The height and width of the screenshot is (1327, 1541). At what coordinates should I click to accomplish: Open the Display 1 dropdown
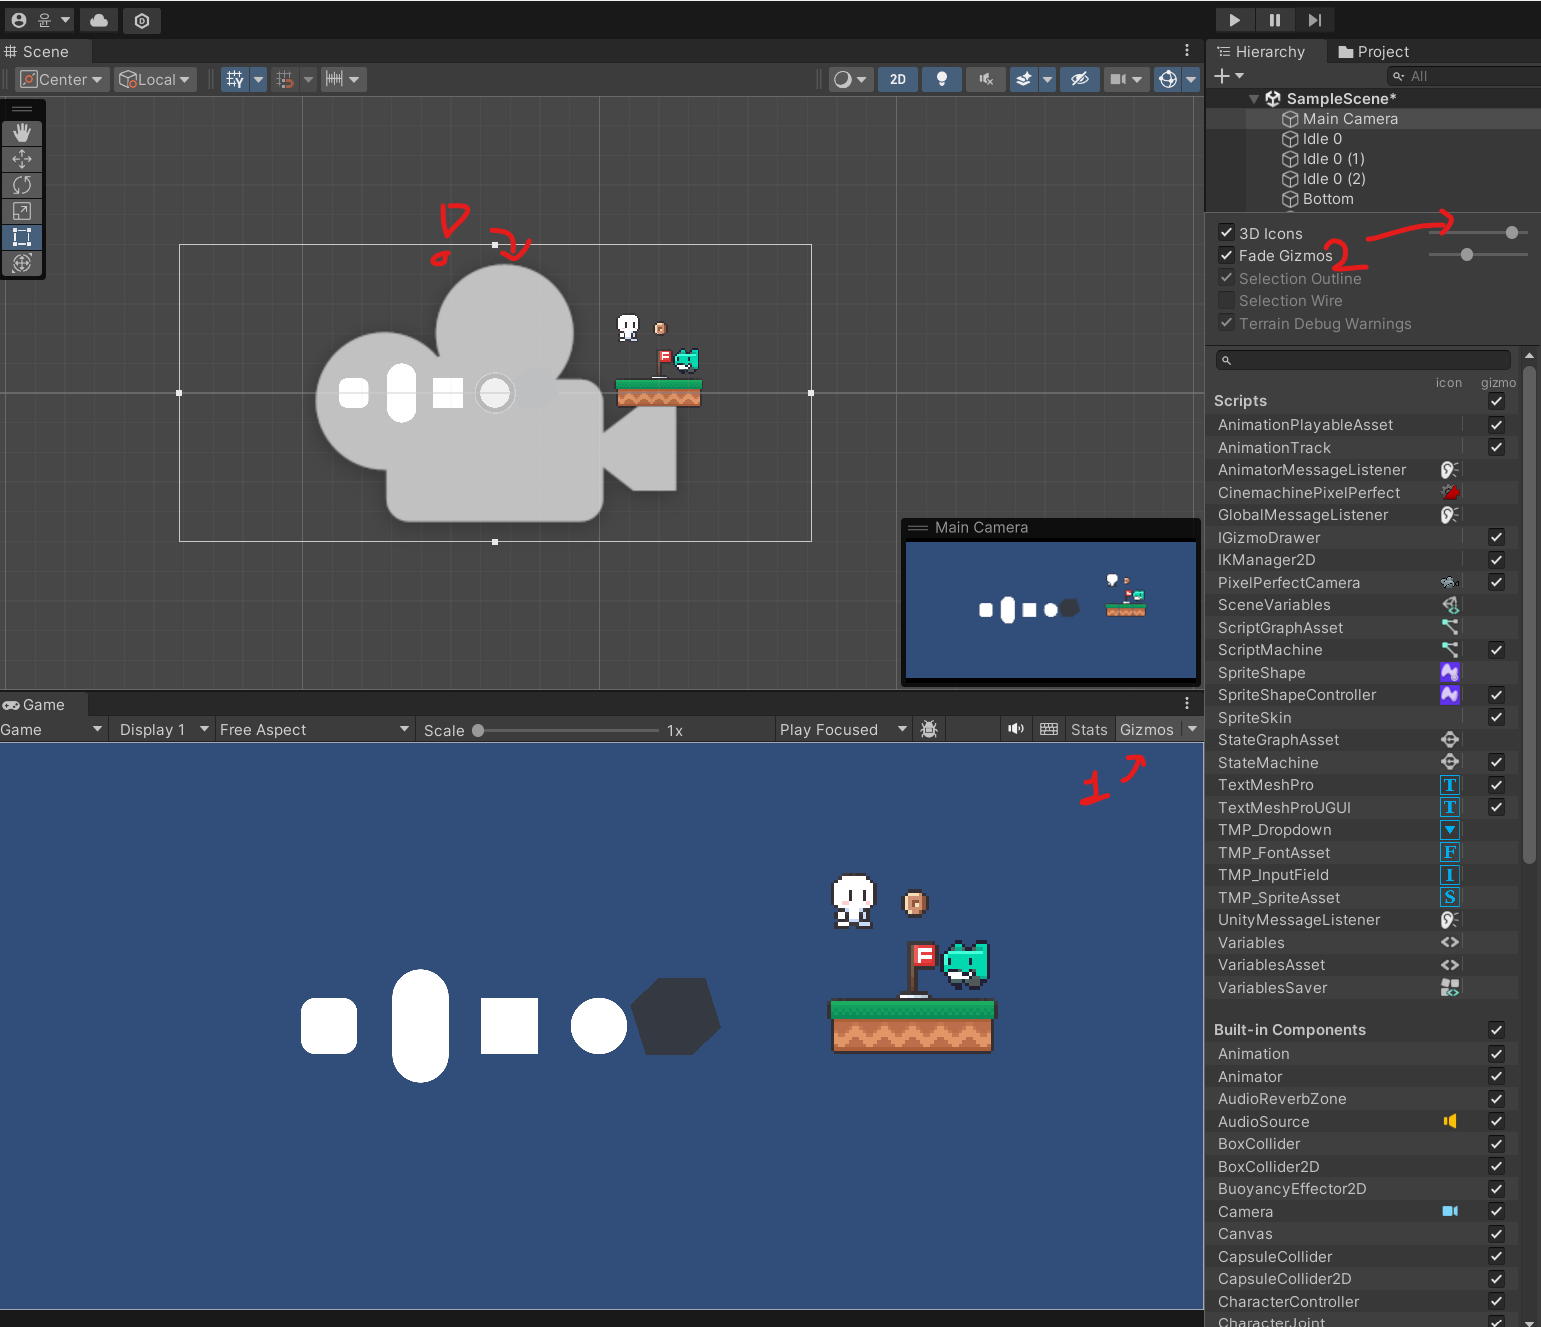point(163,729)
